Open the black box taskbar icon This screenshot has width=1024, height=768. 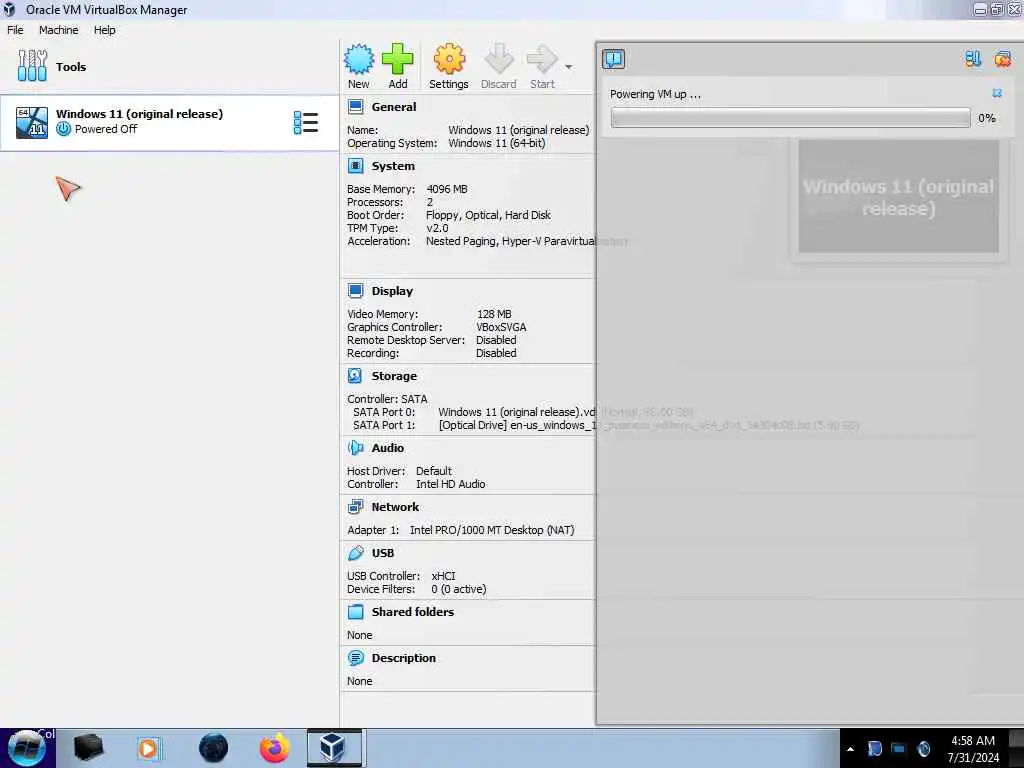pos(88,748)
